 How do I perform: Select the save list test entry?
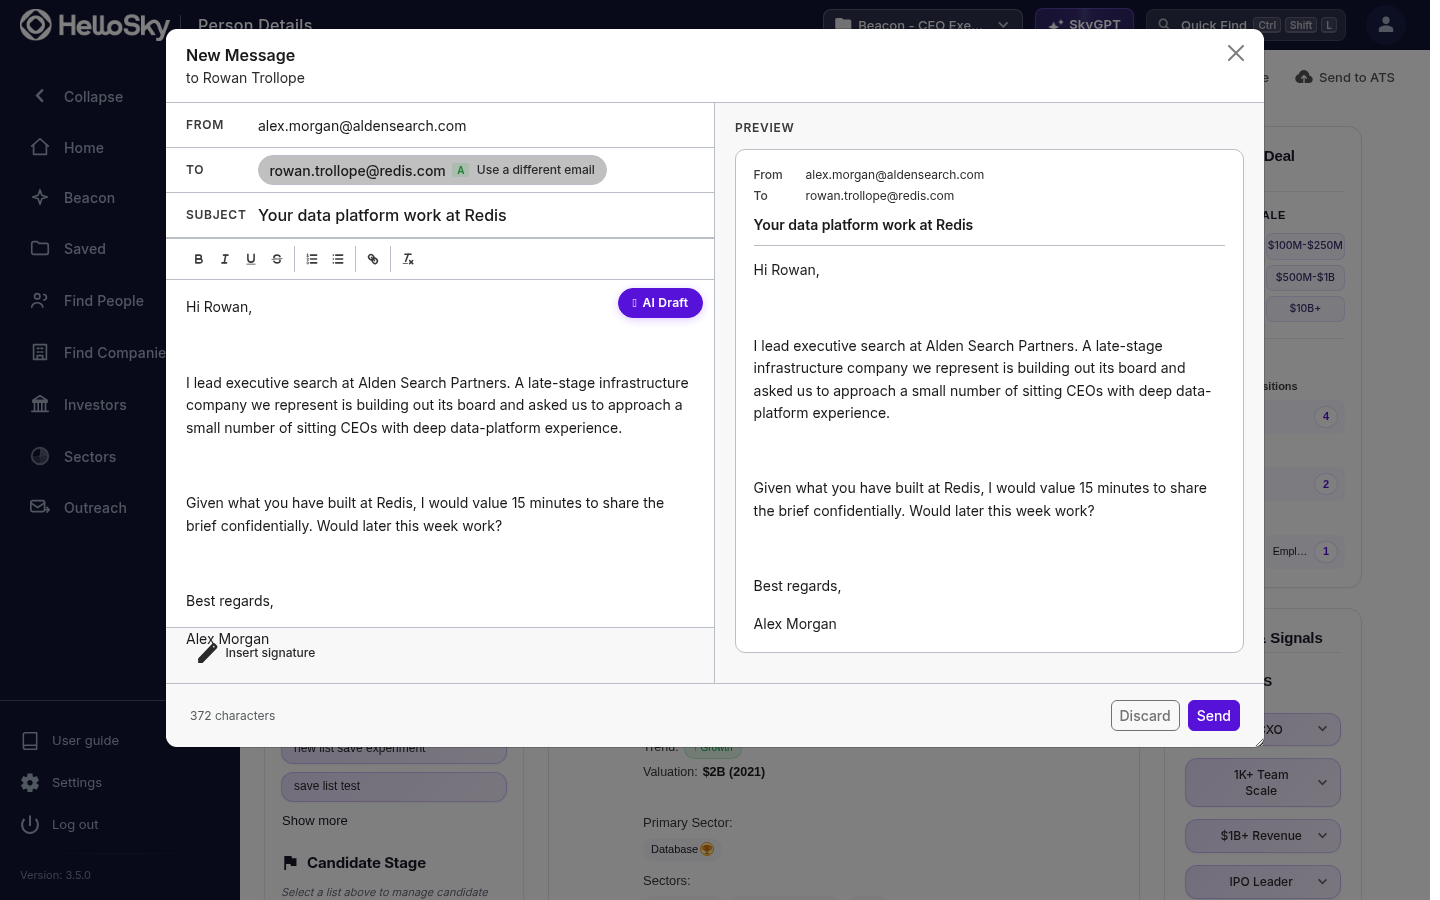point(394,786)
